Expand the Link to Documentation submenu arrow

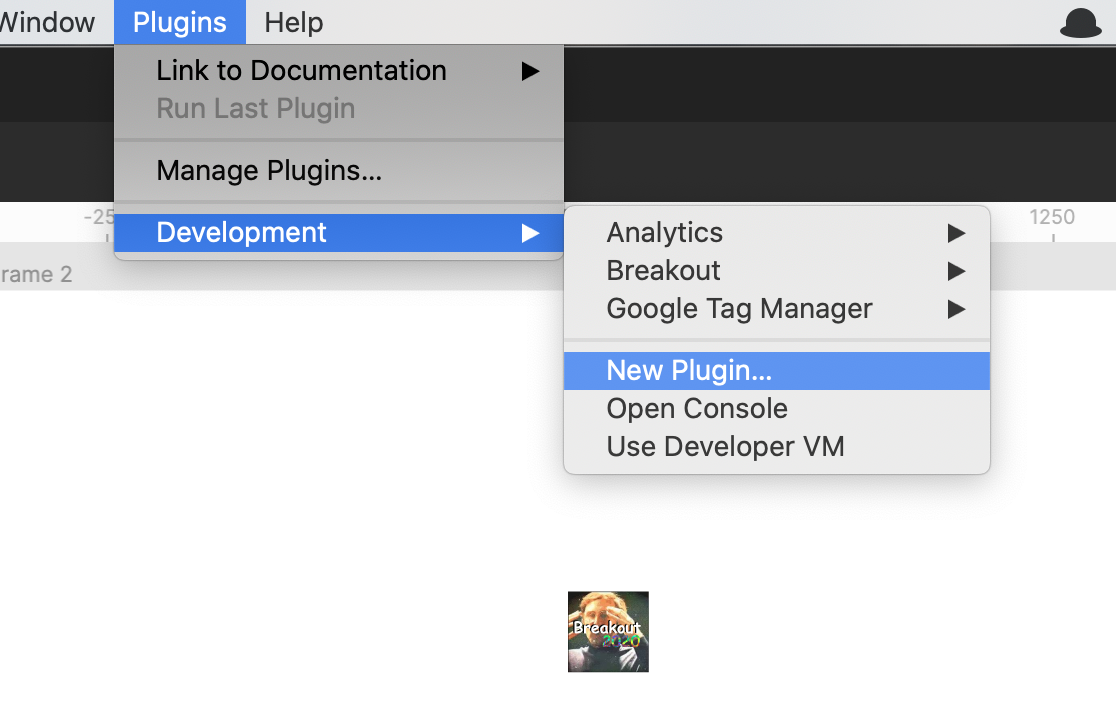(x=530, y=70)
